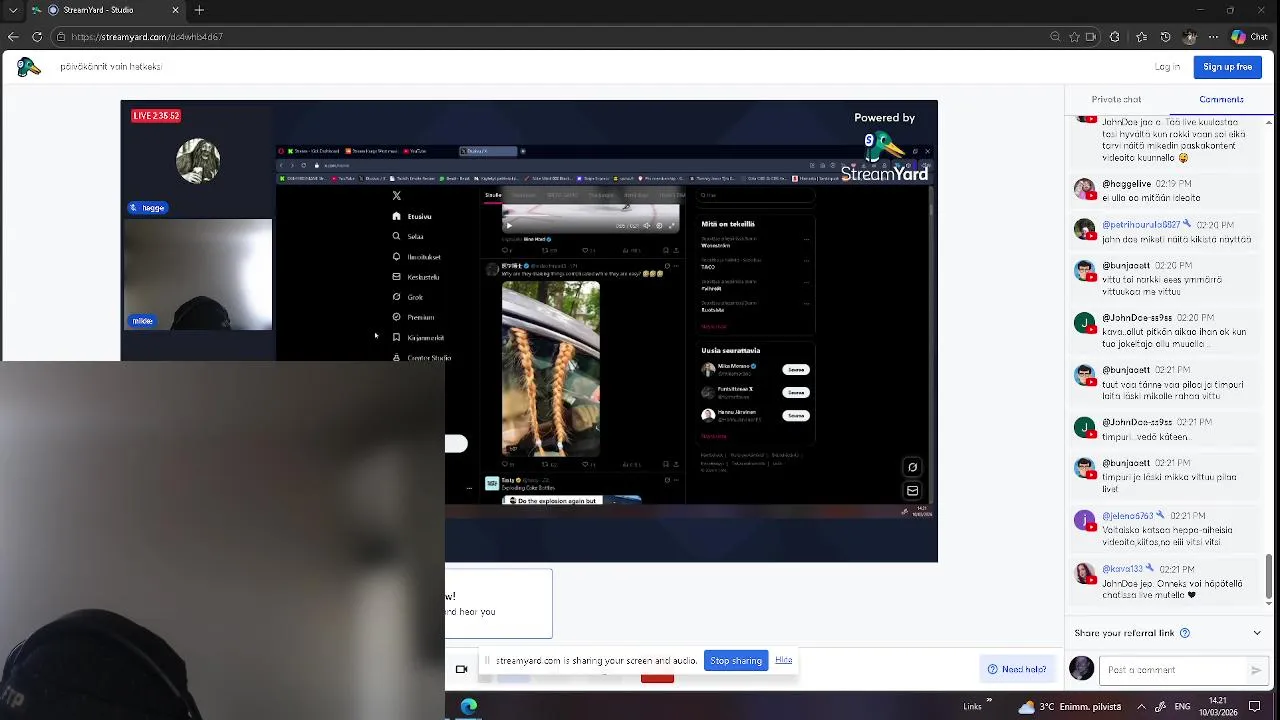Image resolution: width=1280 pixels, height=720 pixels.
Task: Click the floating Grok icon in shared screen
Action: (x=912, y=467)
